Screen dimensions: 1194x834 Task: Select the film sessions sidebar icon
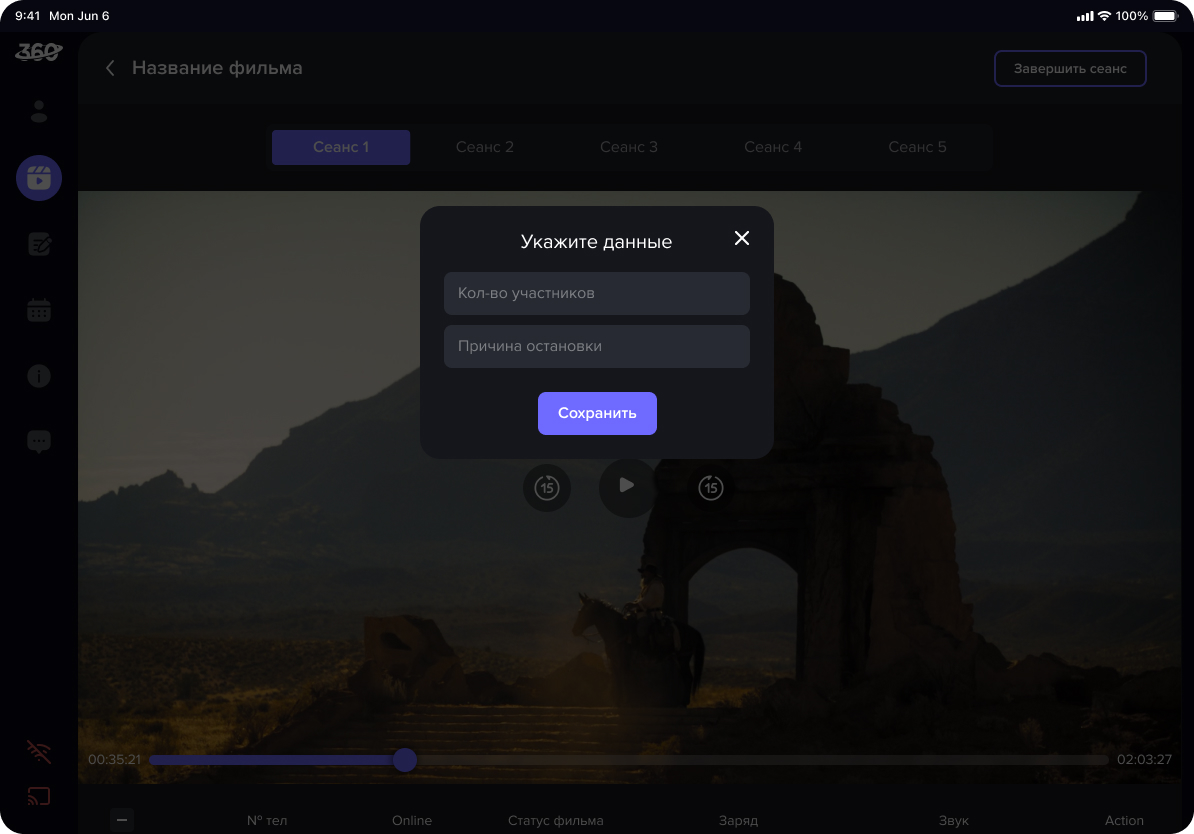[39, 179]
